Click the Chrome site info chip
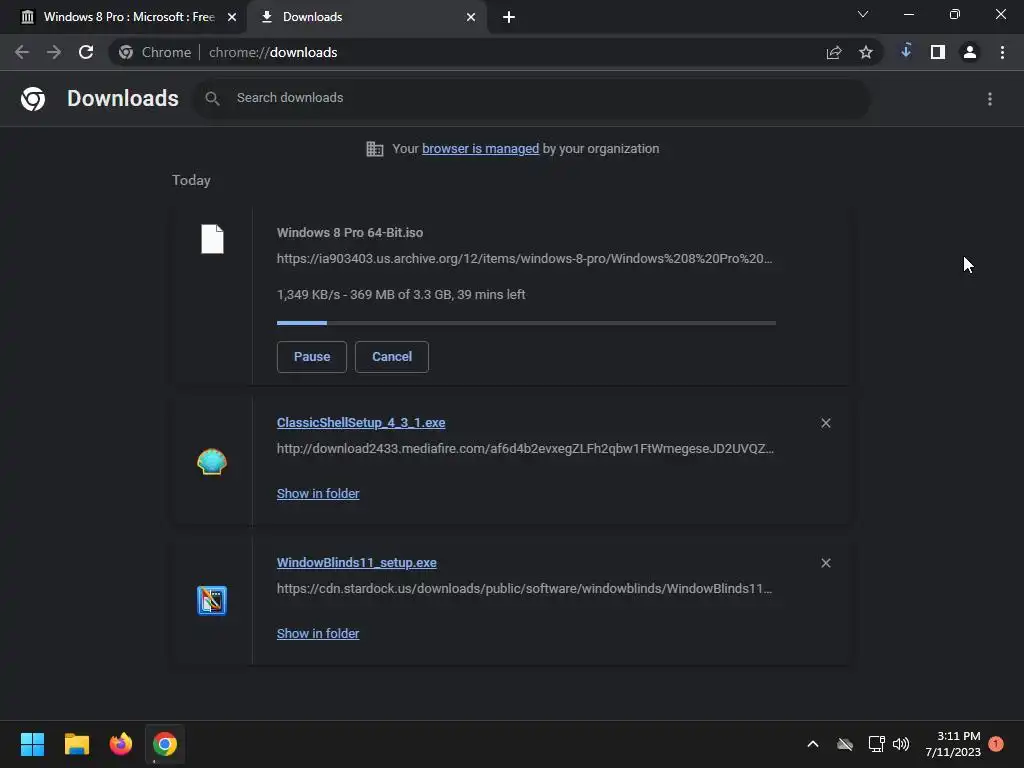1024x768 pixels. tap(155, 52)
